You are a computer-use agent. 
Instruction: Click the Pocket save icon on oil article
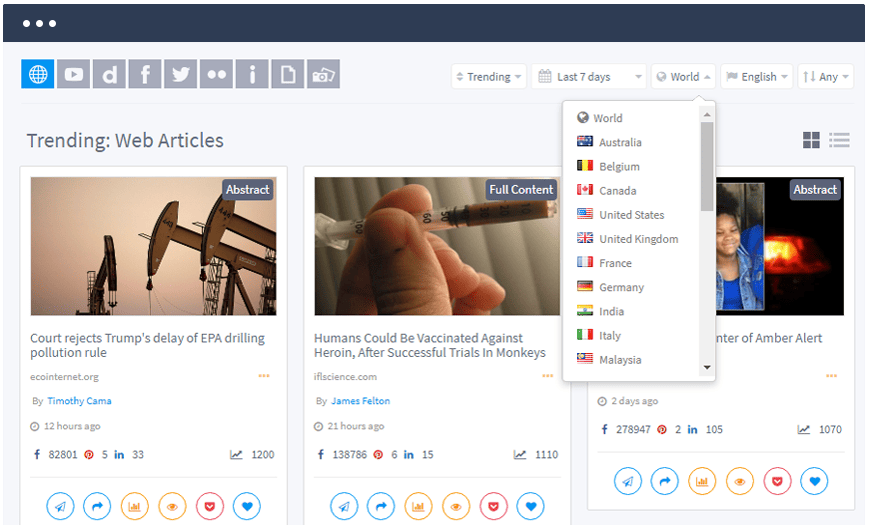pyautogui.click(x=210, y=506)
